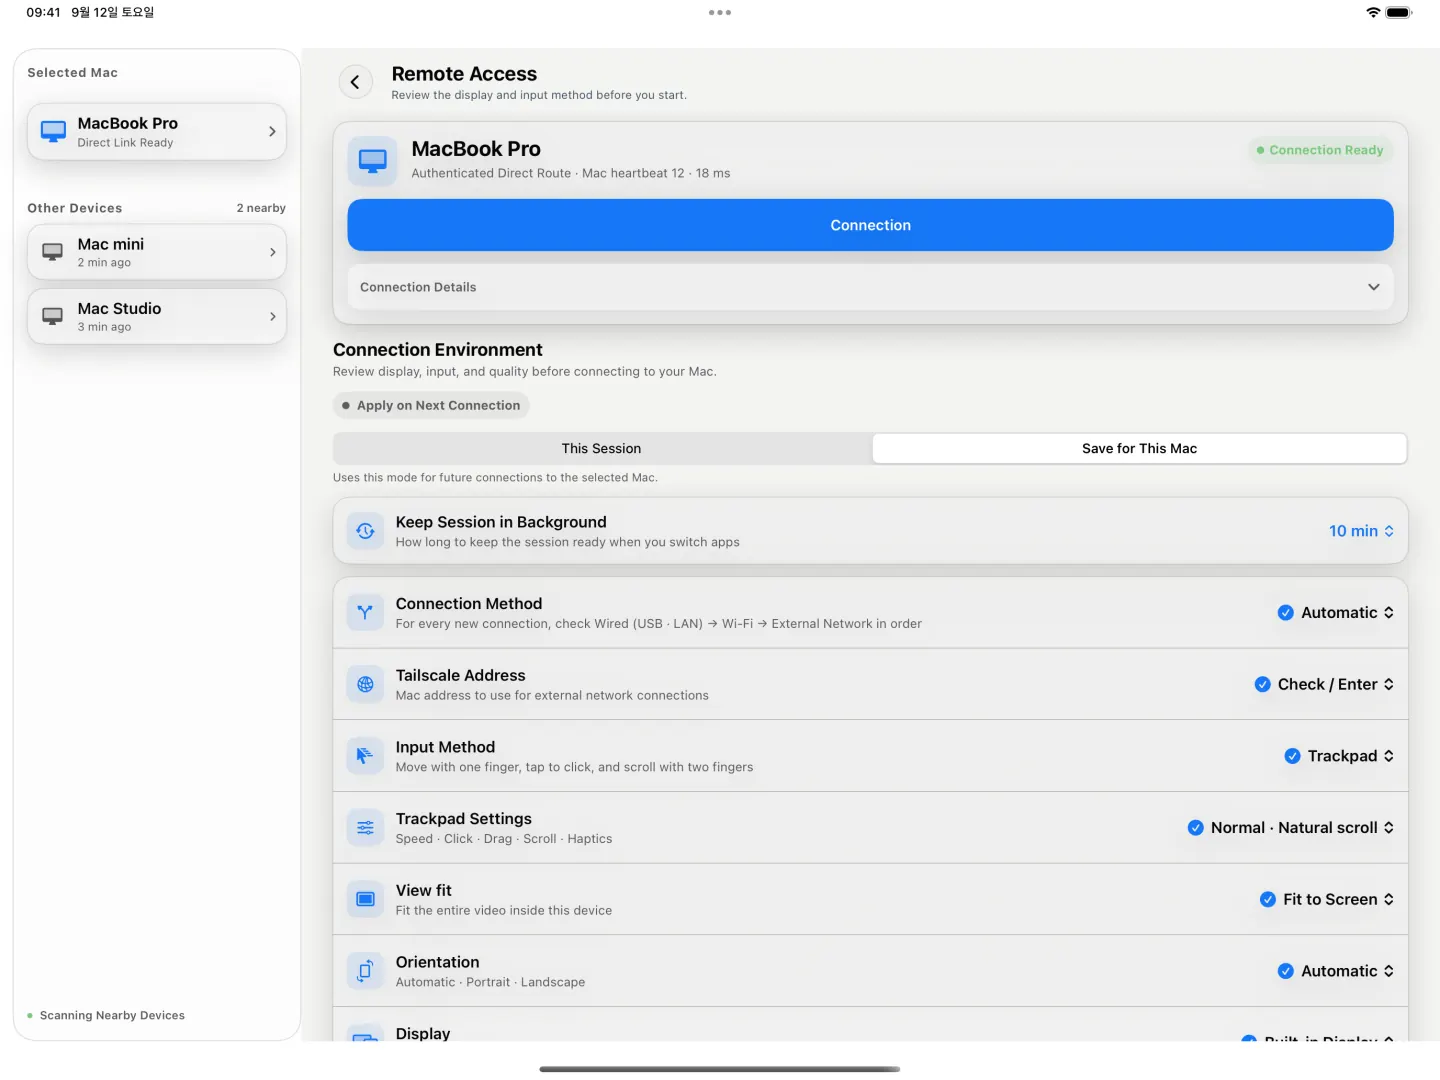
Task: Click the Apply on Next Connection pill
Action: click(x=431, y=406)
